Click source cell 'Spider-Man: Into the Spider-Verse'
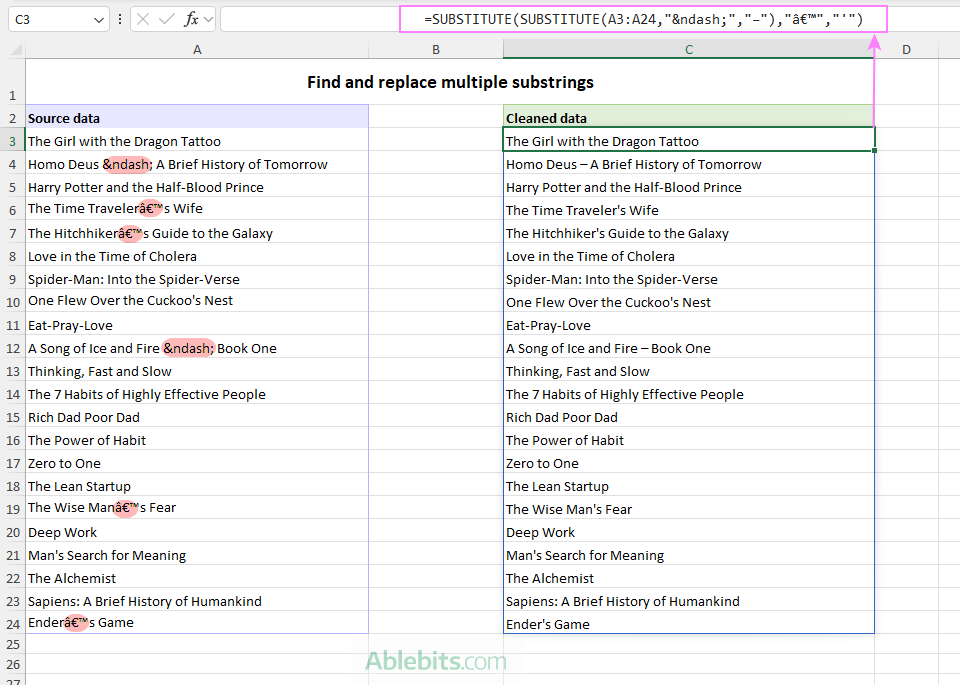The image size is (960, 685). coord(197,278)
